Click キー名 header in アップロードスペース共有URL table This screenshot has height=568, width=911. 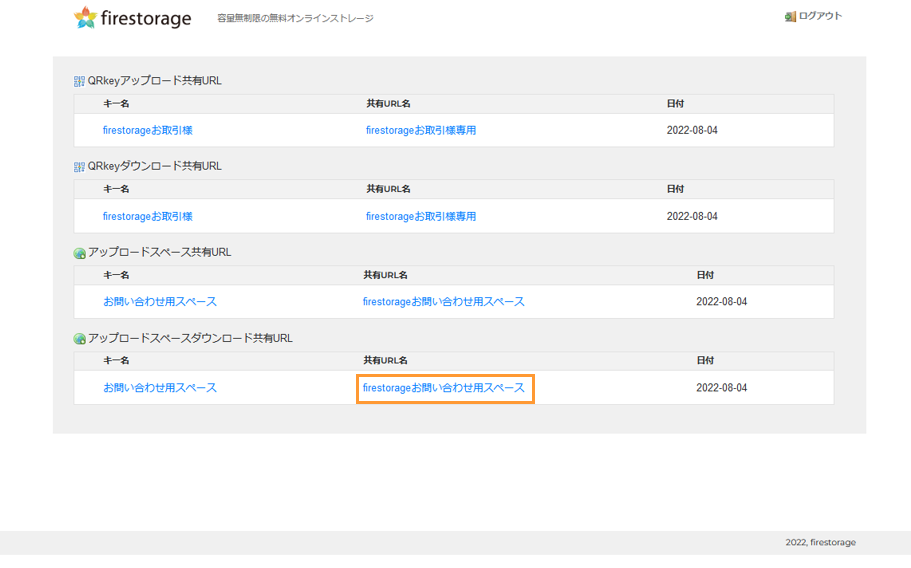tap(116, 275)
